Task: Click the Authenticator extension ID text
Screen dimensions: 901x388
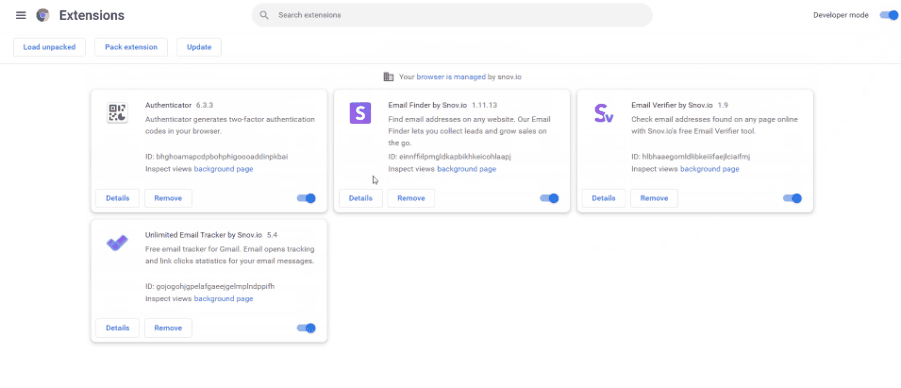Action: pyautogui.click(x=217, y=156)
